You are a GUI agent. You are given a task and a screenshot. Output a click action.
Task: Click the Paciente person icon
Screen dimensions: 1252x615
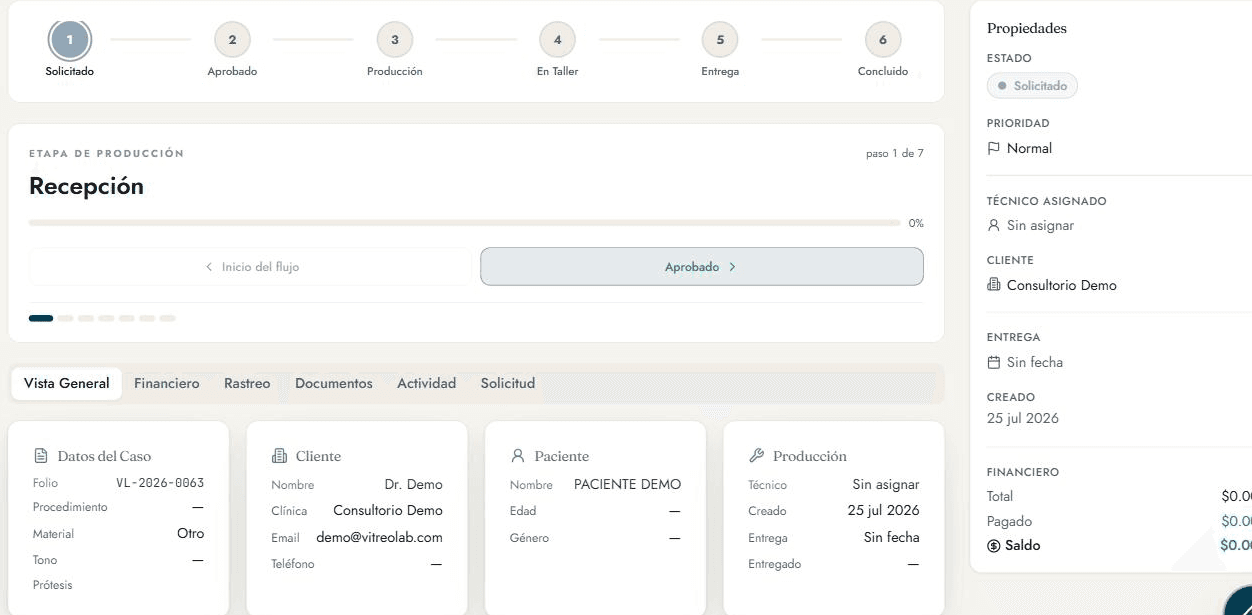518,456
